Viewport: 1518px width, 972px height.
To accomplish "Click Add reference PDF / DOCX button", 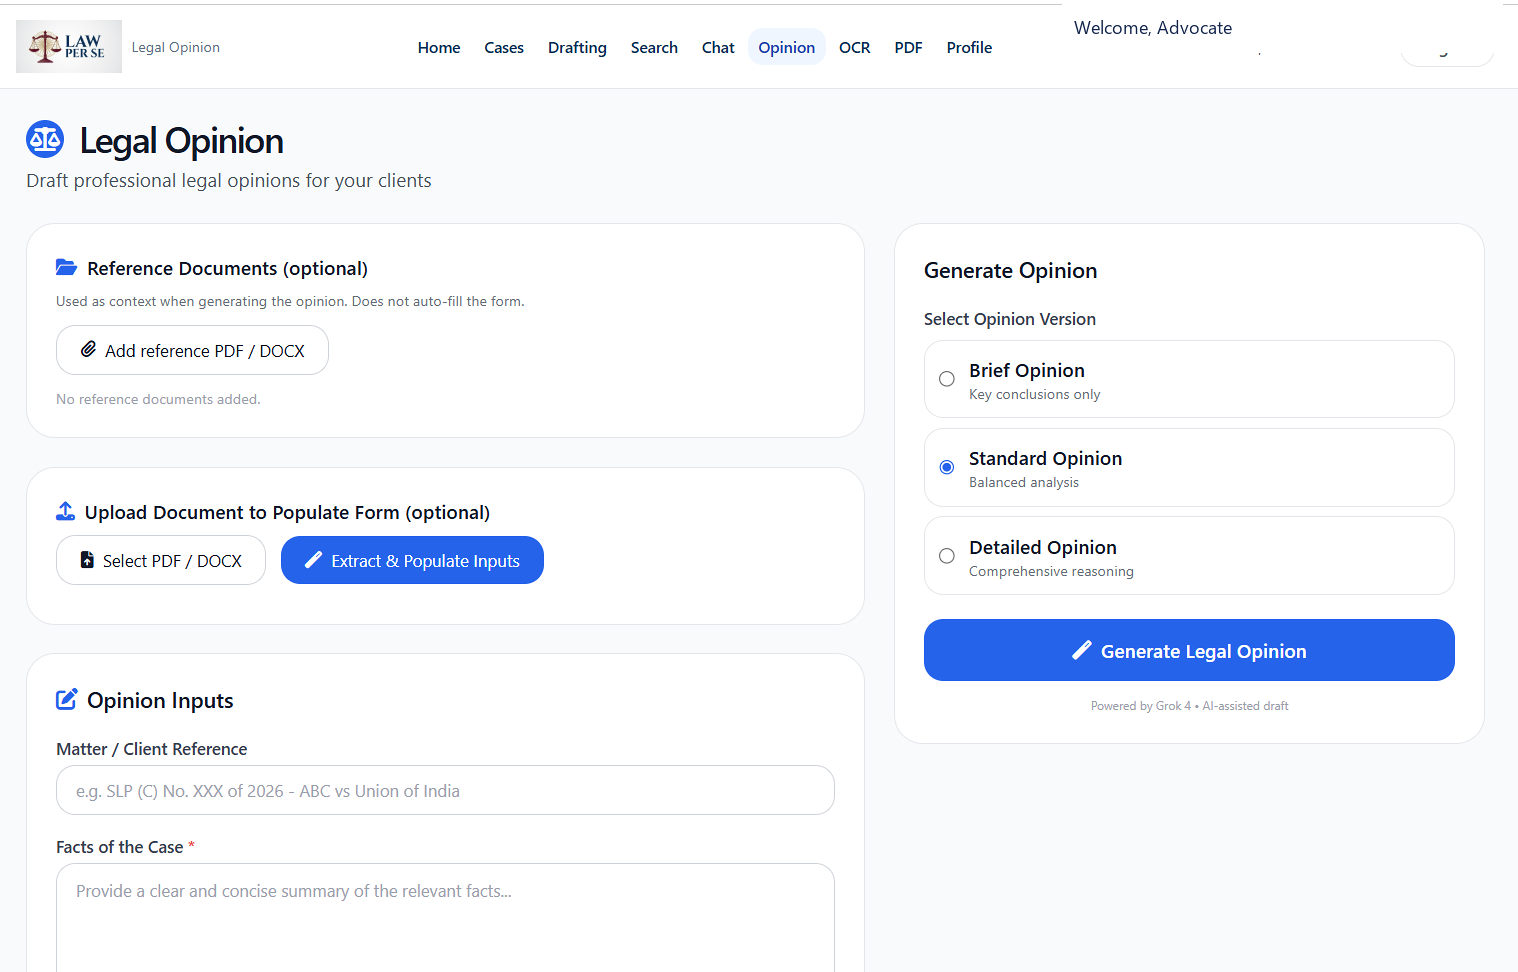I will click(192, 350).
